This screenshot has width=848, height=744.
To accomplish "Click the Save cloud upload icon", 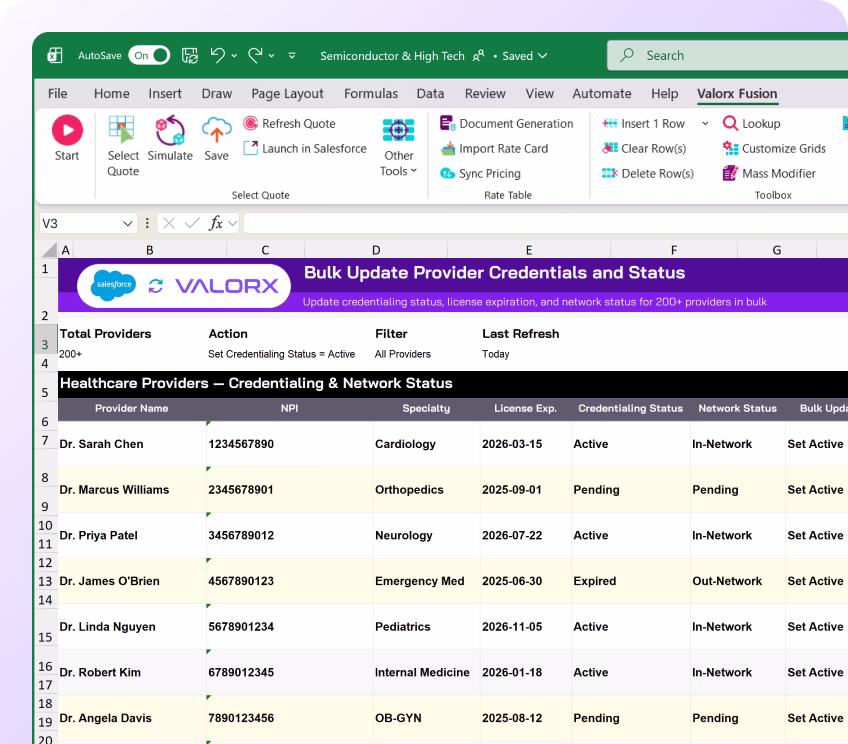I will point(216,130).
